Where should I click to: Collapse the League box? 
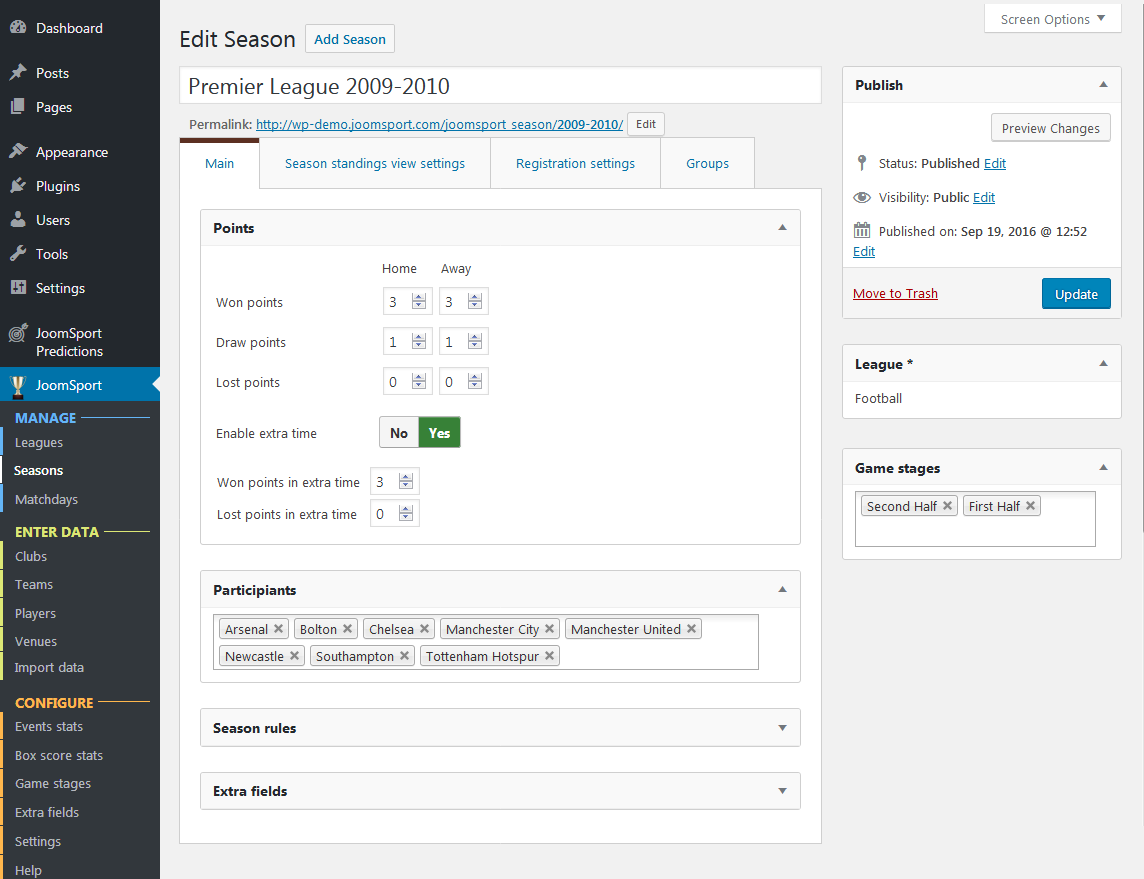1103,363
